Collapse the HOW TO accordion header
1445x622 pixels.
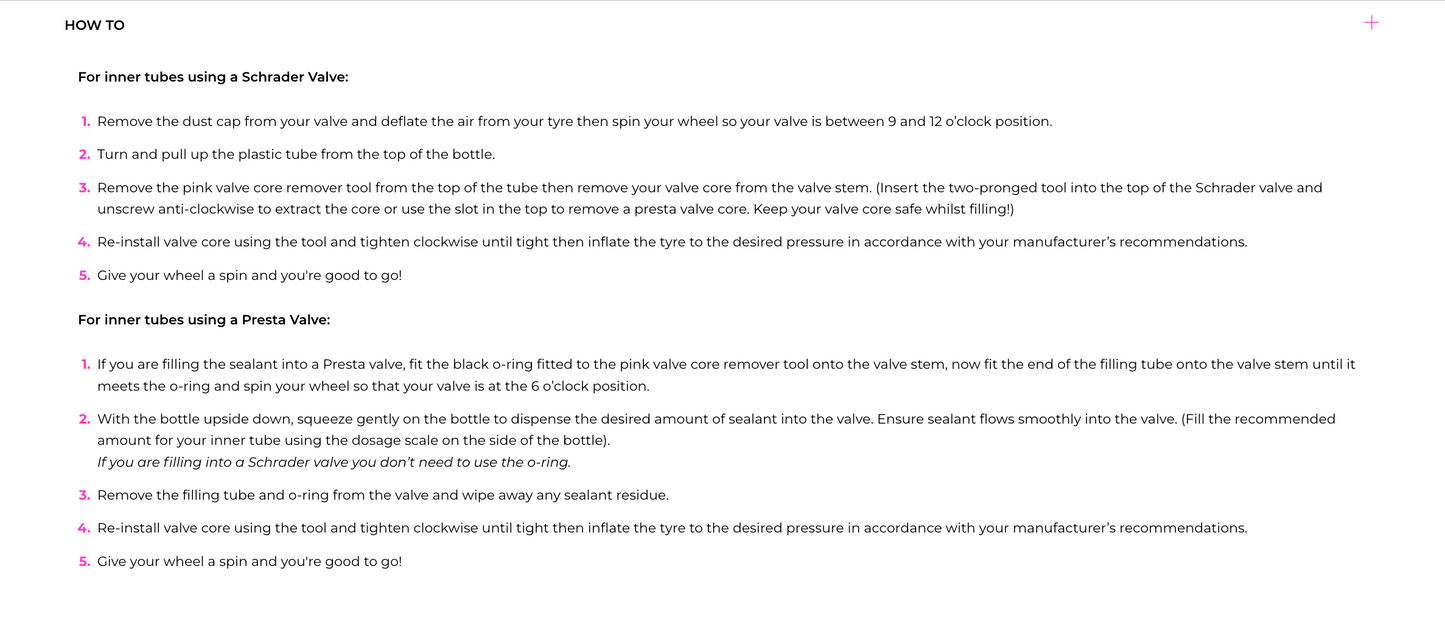pos(95,25)
